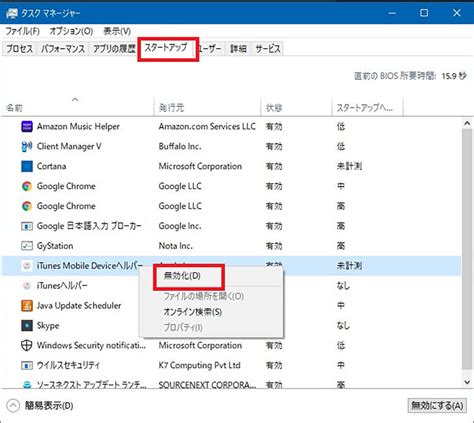Click the scrollbar down arrow
The image size is (474, 423).
point(467,382)
